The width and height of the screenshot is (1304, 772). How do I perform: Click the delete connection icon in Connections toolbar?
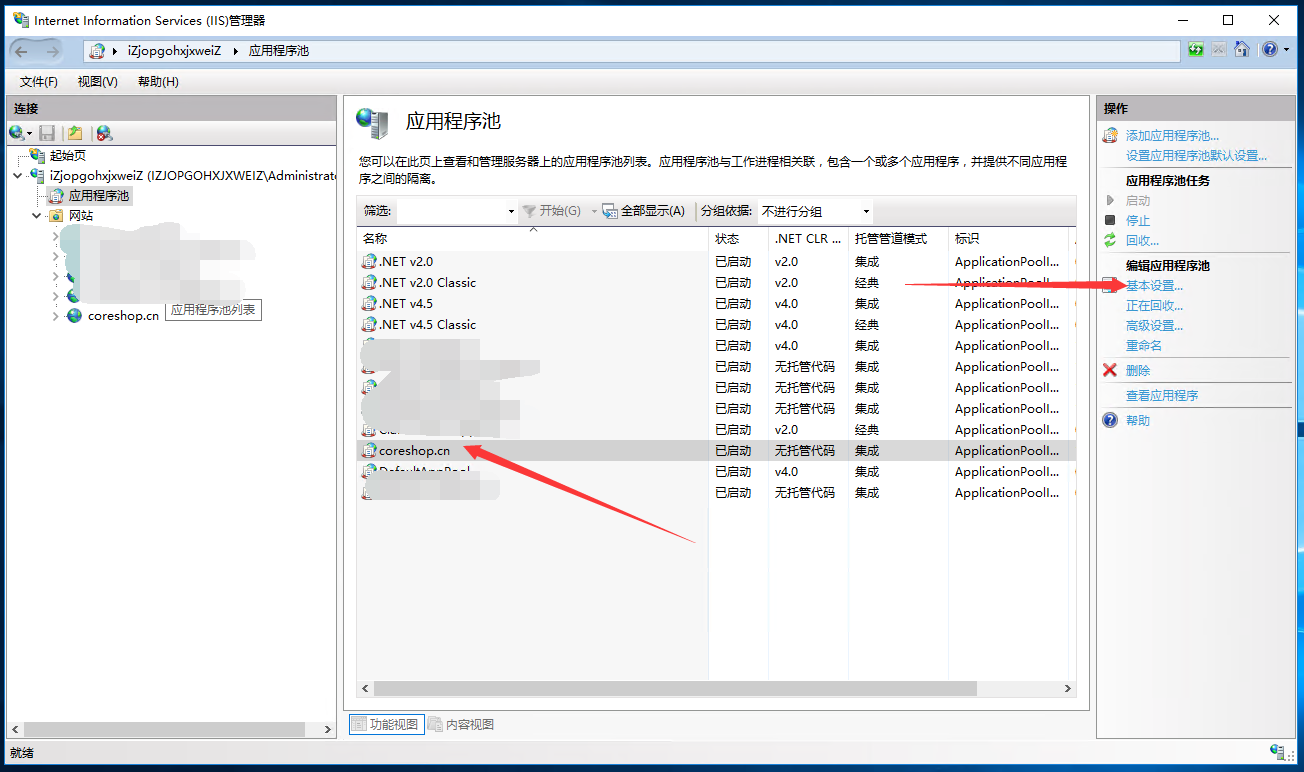(x=104, y=133)
